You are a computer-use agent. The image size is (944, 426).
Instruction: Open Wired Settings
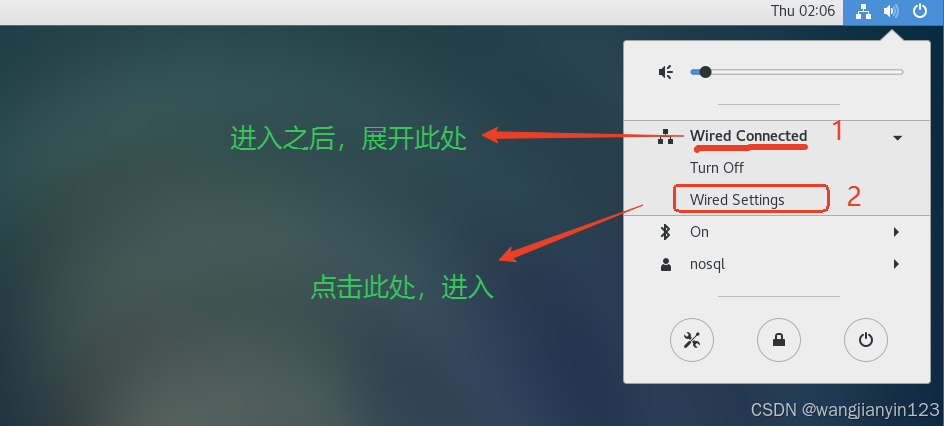(737, 200)
